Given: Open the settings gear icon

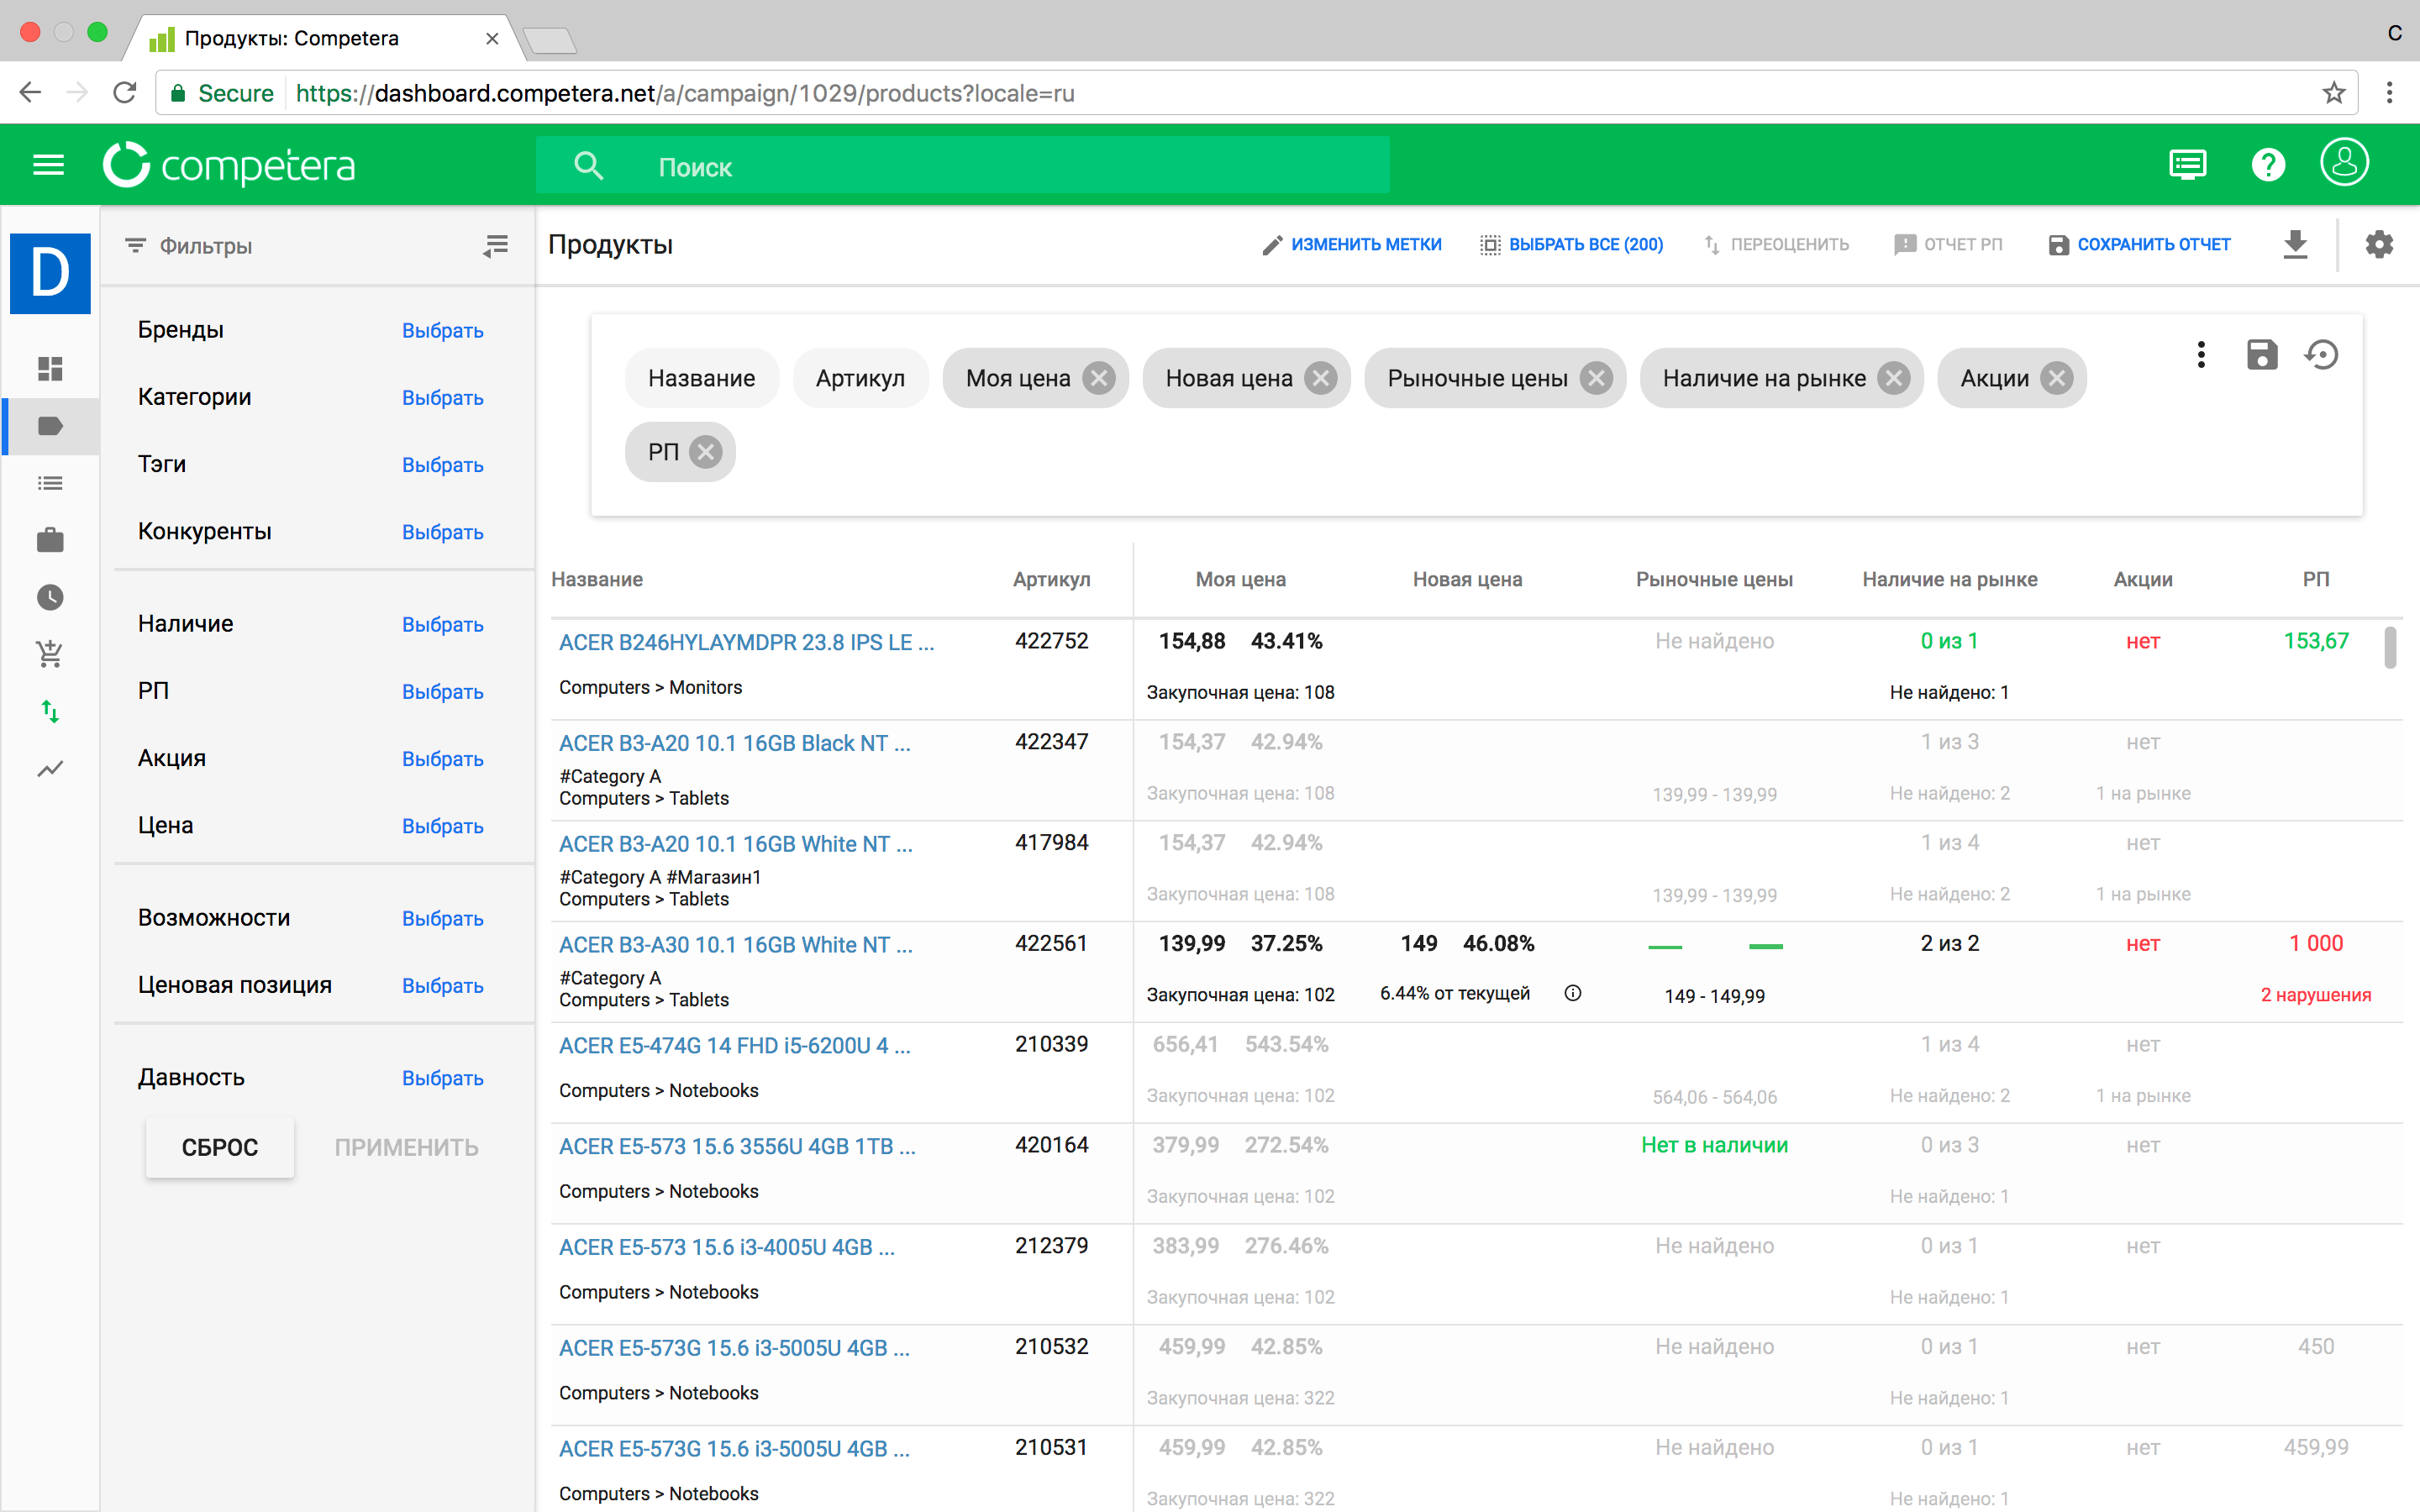Looking at the screenshot, I should pos(2378,244).
